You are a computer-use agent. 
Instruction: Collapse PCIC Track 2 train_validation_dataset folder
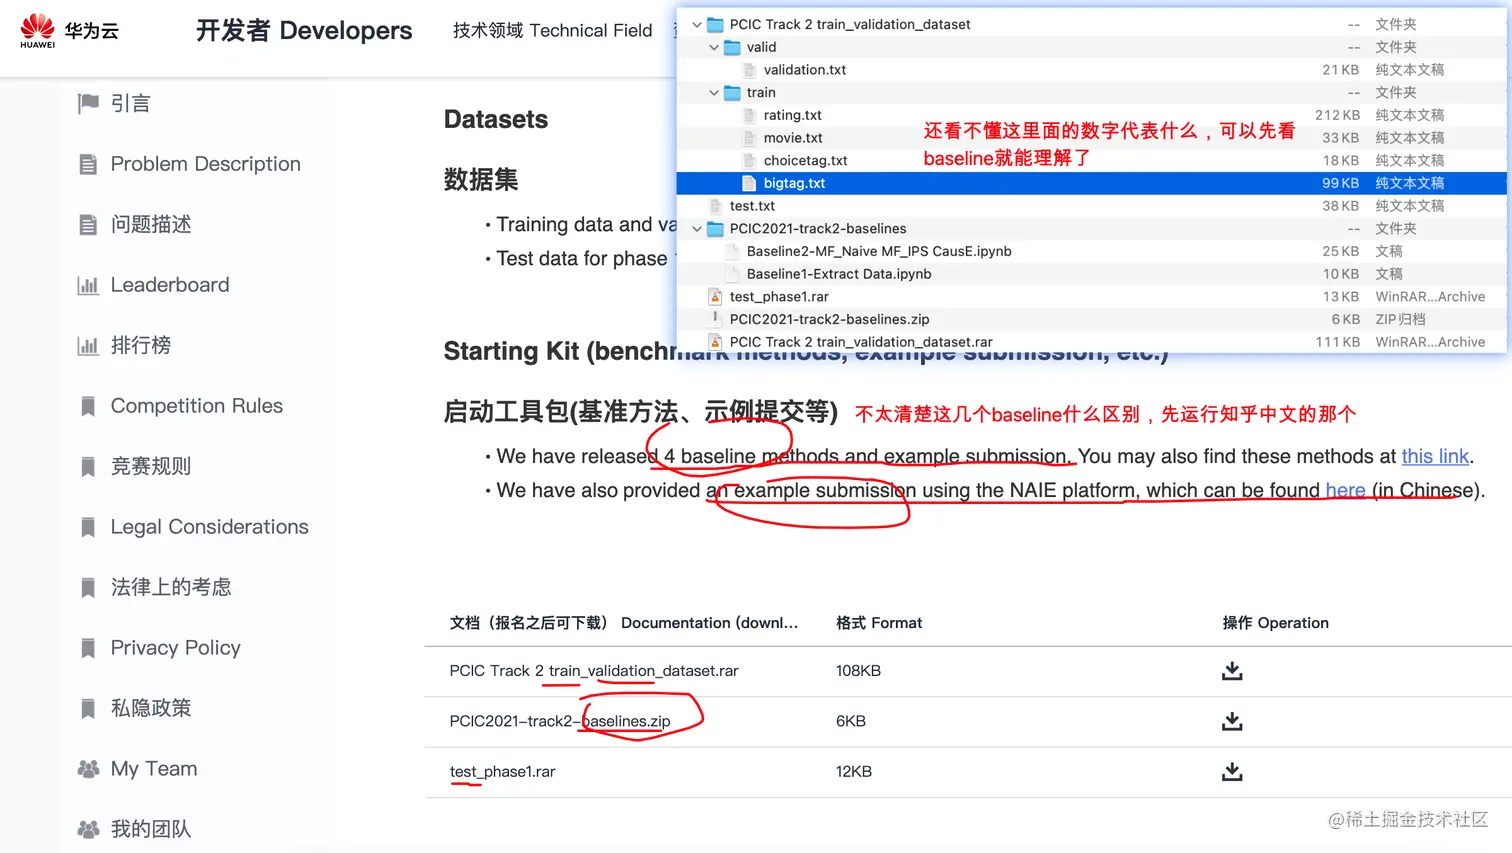pyautogui.click(x=697, y=24)
